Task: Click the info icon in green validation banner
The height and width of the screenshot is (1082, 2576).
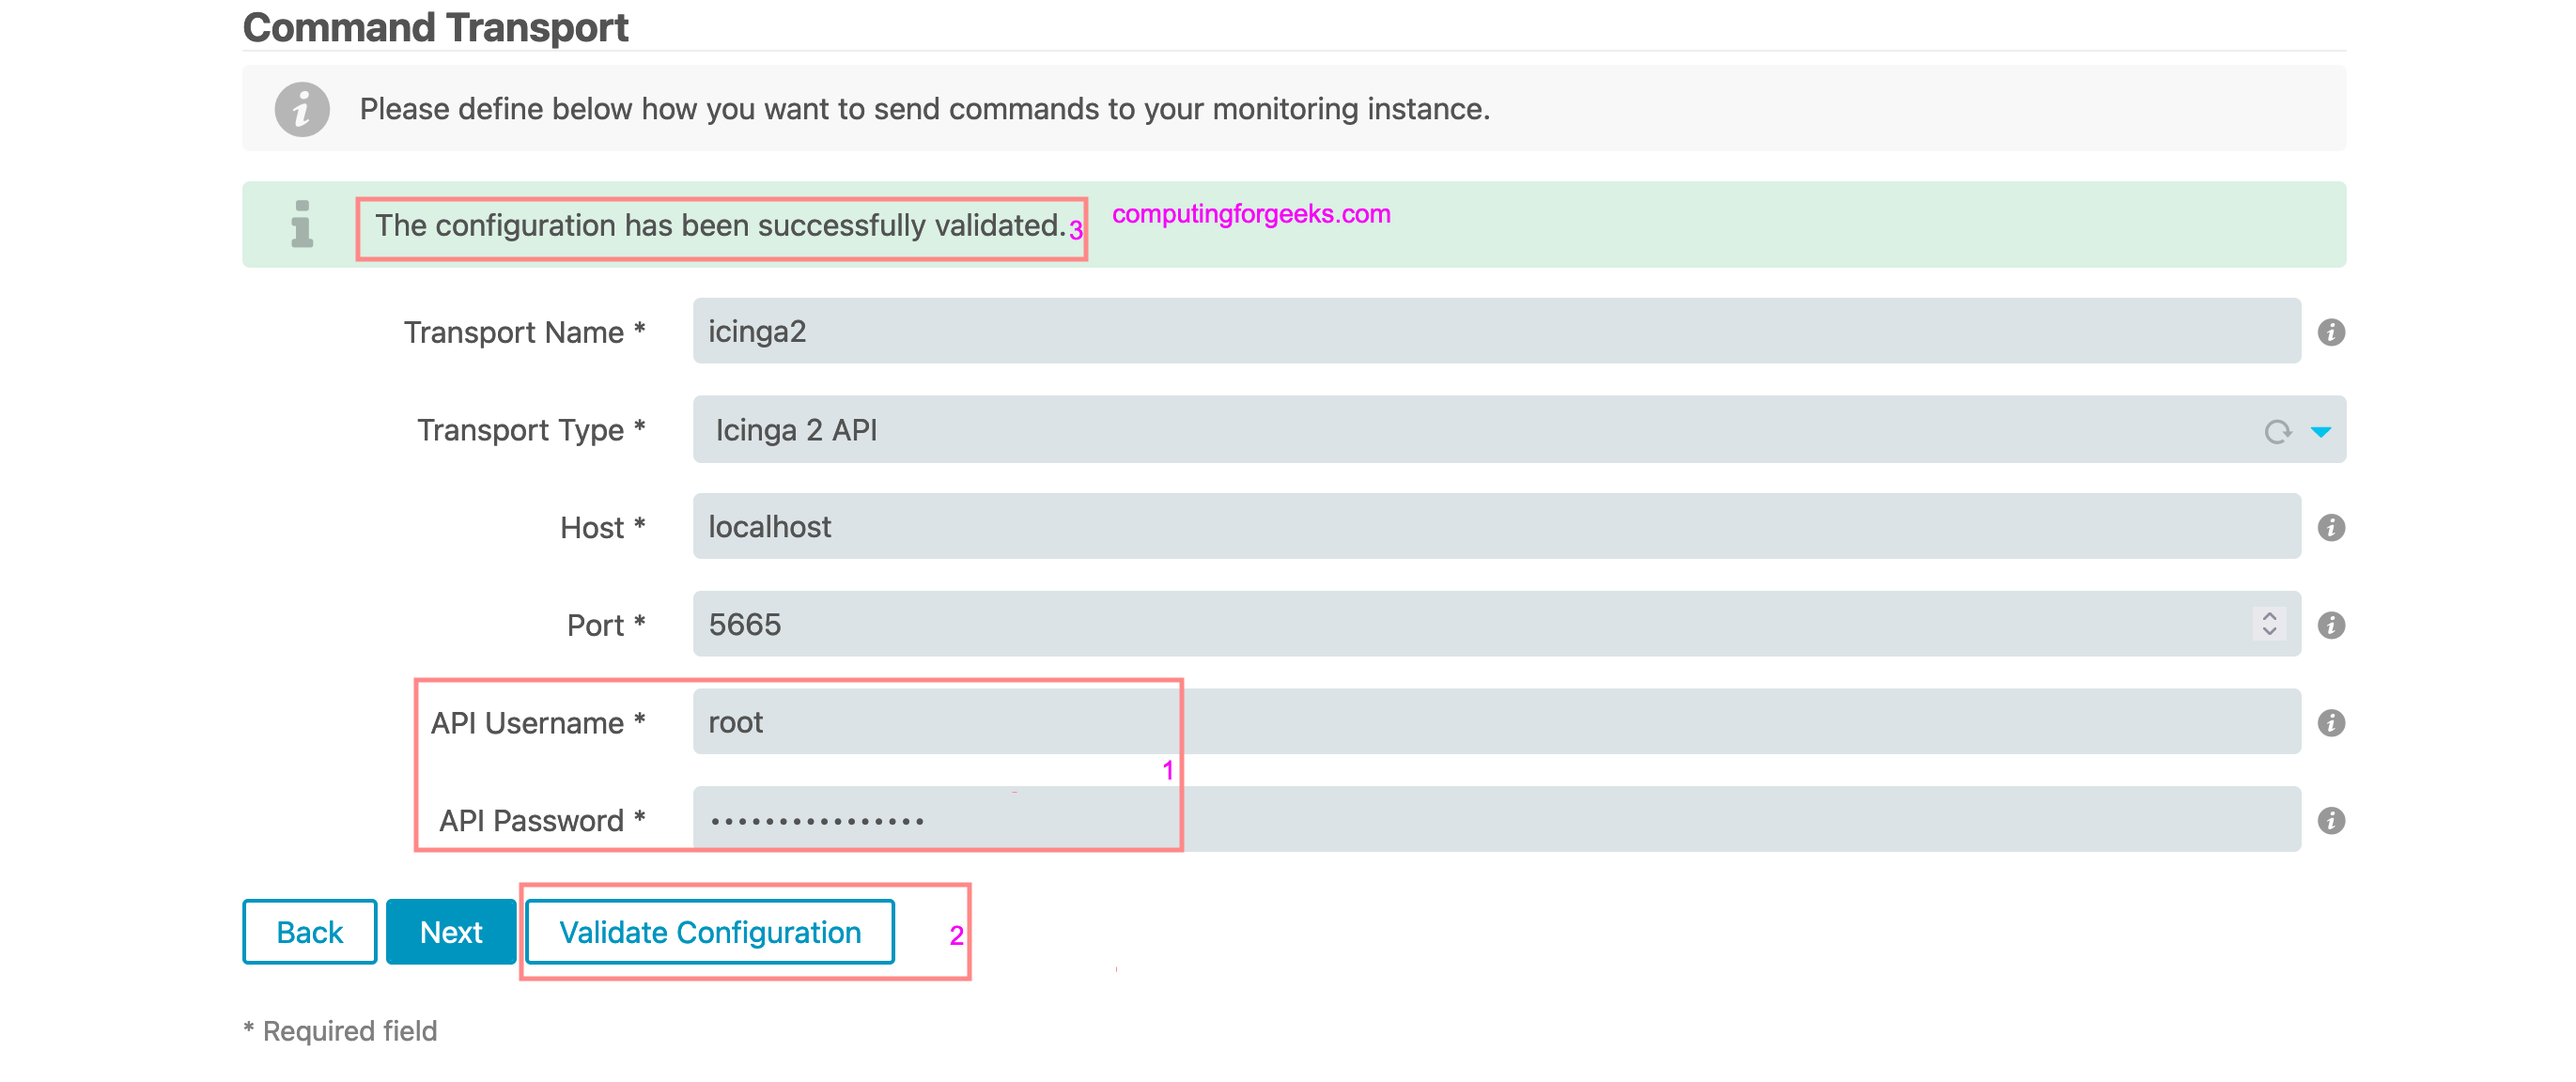Action: (x=301, y=224)
